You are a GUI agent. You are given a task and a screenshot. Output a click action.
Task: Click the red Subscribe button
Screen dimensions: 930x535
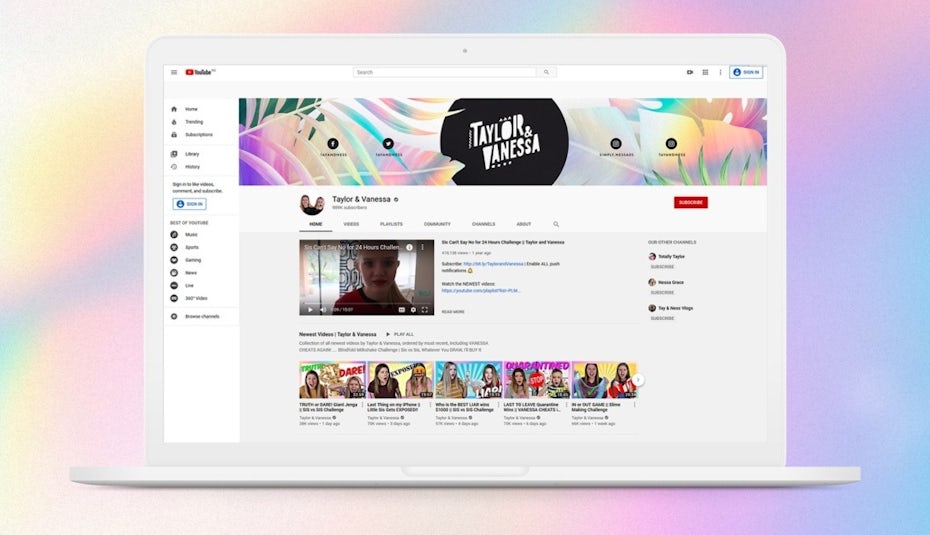pos(690,202)
